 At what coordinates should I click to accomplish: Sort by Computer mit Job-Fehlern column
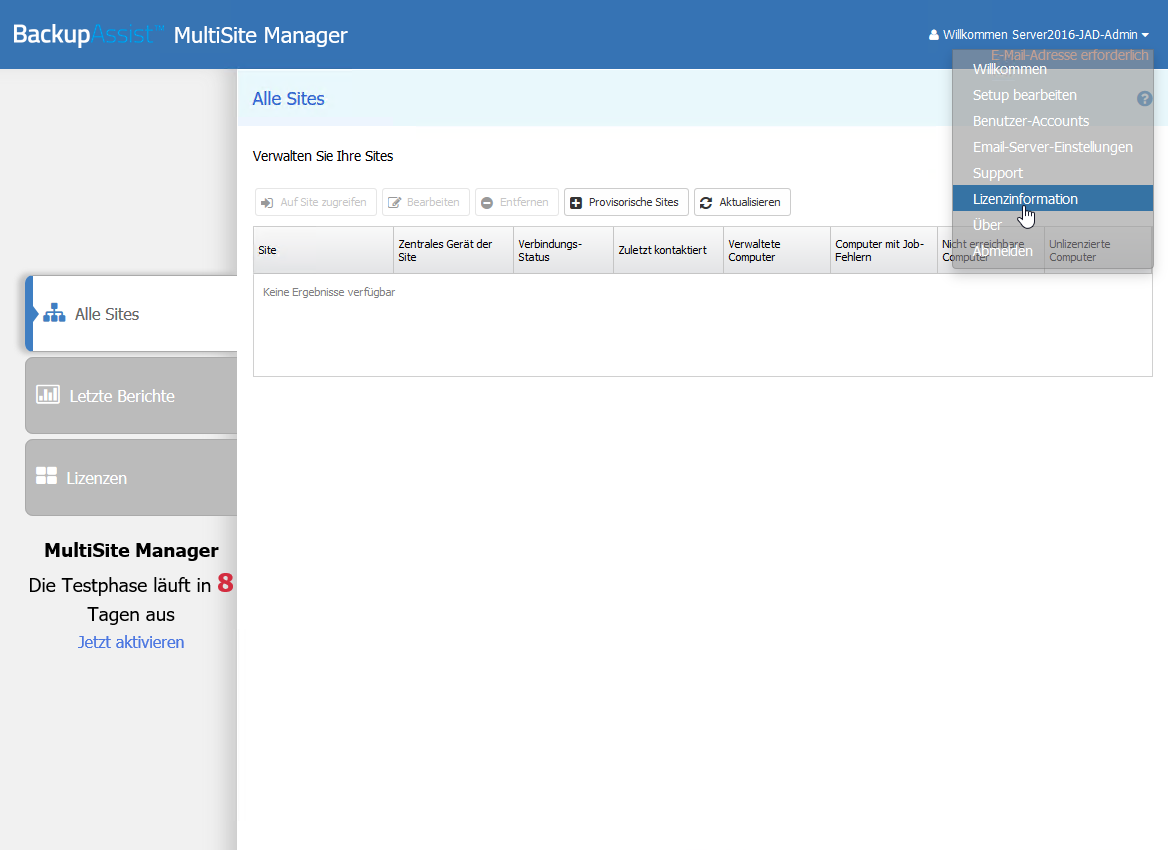coord(883,250)
